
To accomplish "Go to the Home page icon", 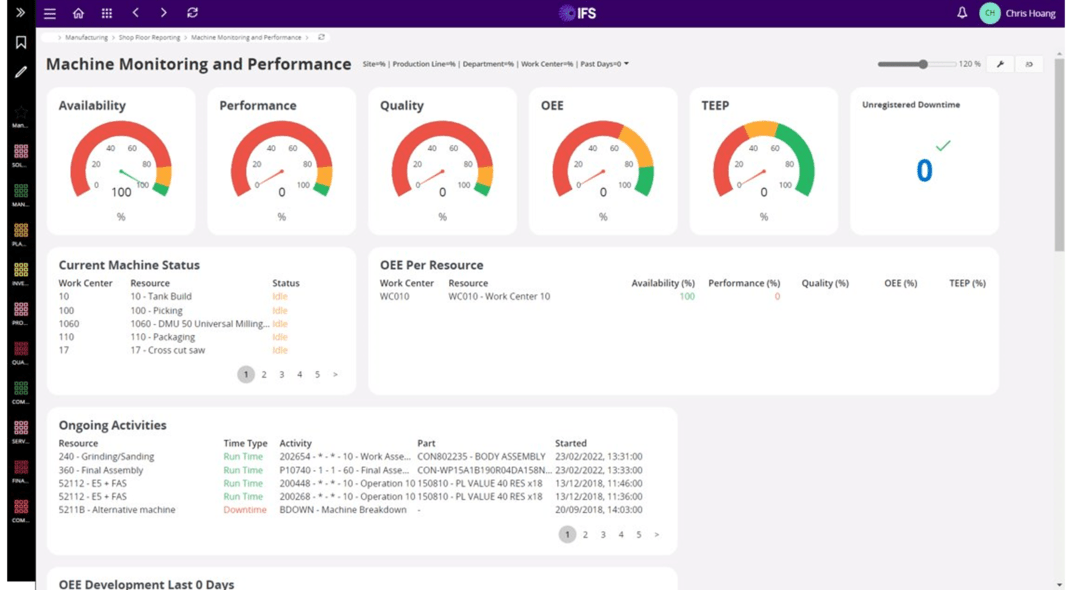I will coord(78,13).
